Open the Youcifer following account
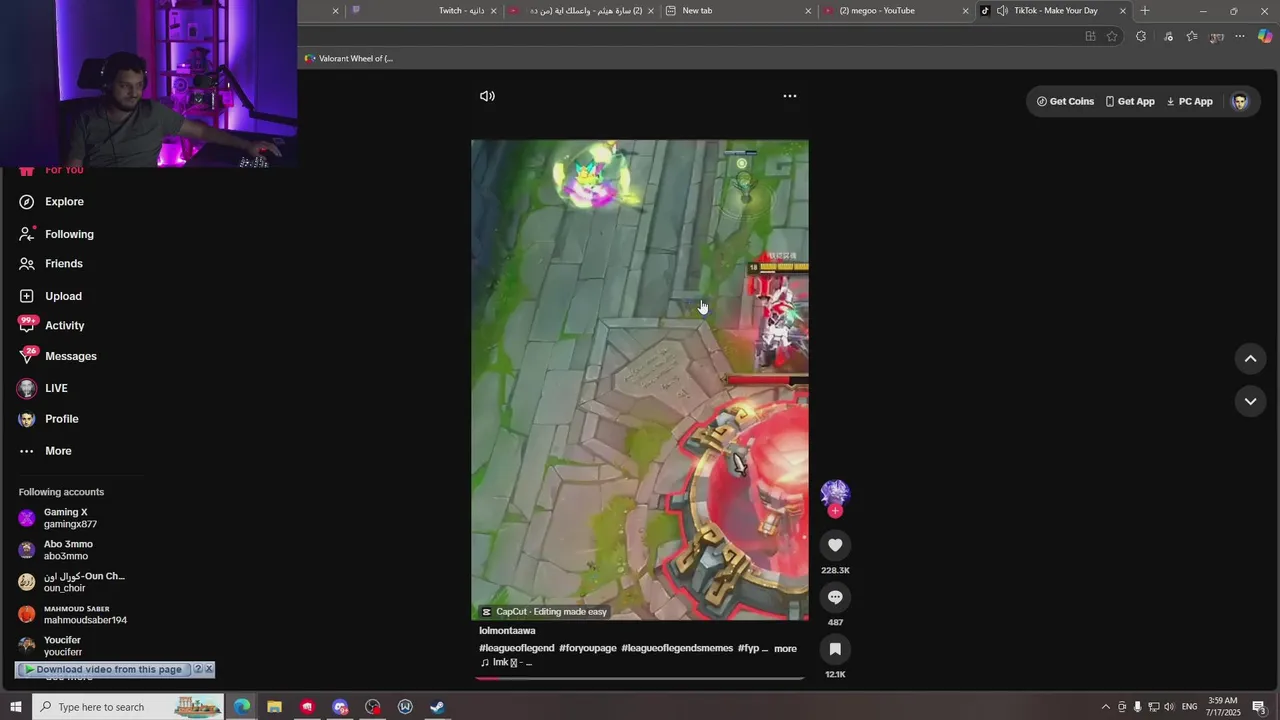 point(51,646)
